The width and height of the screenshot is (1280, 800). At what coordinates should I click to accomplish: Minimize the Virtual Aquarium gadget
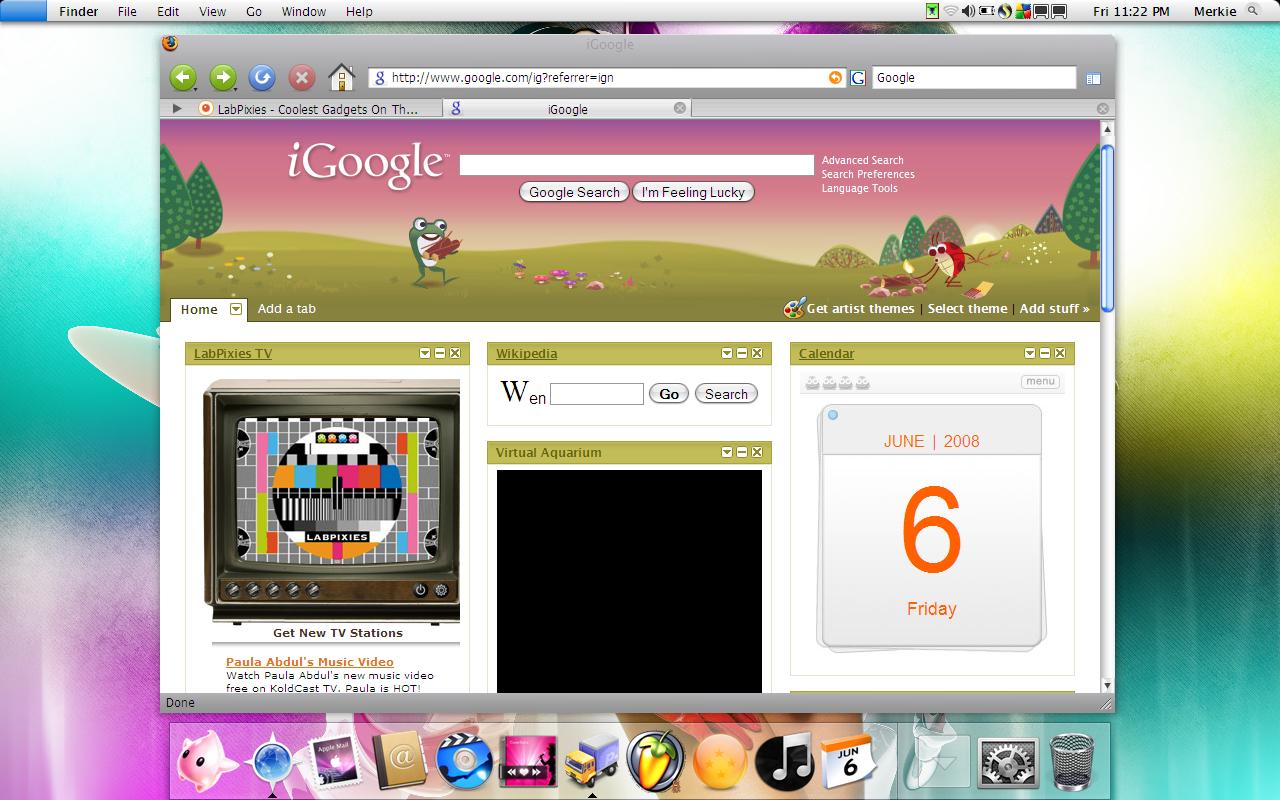(742, 452)
